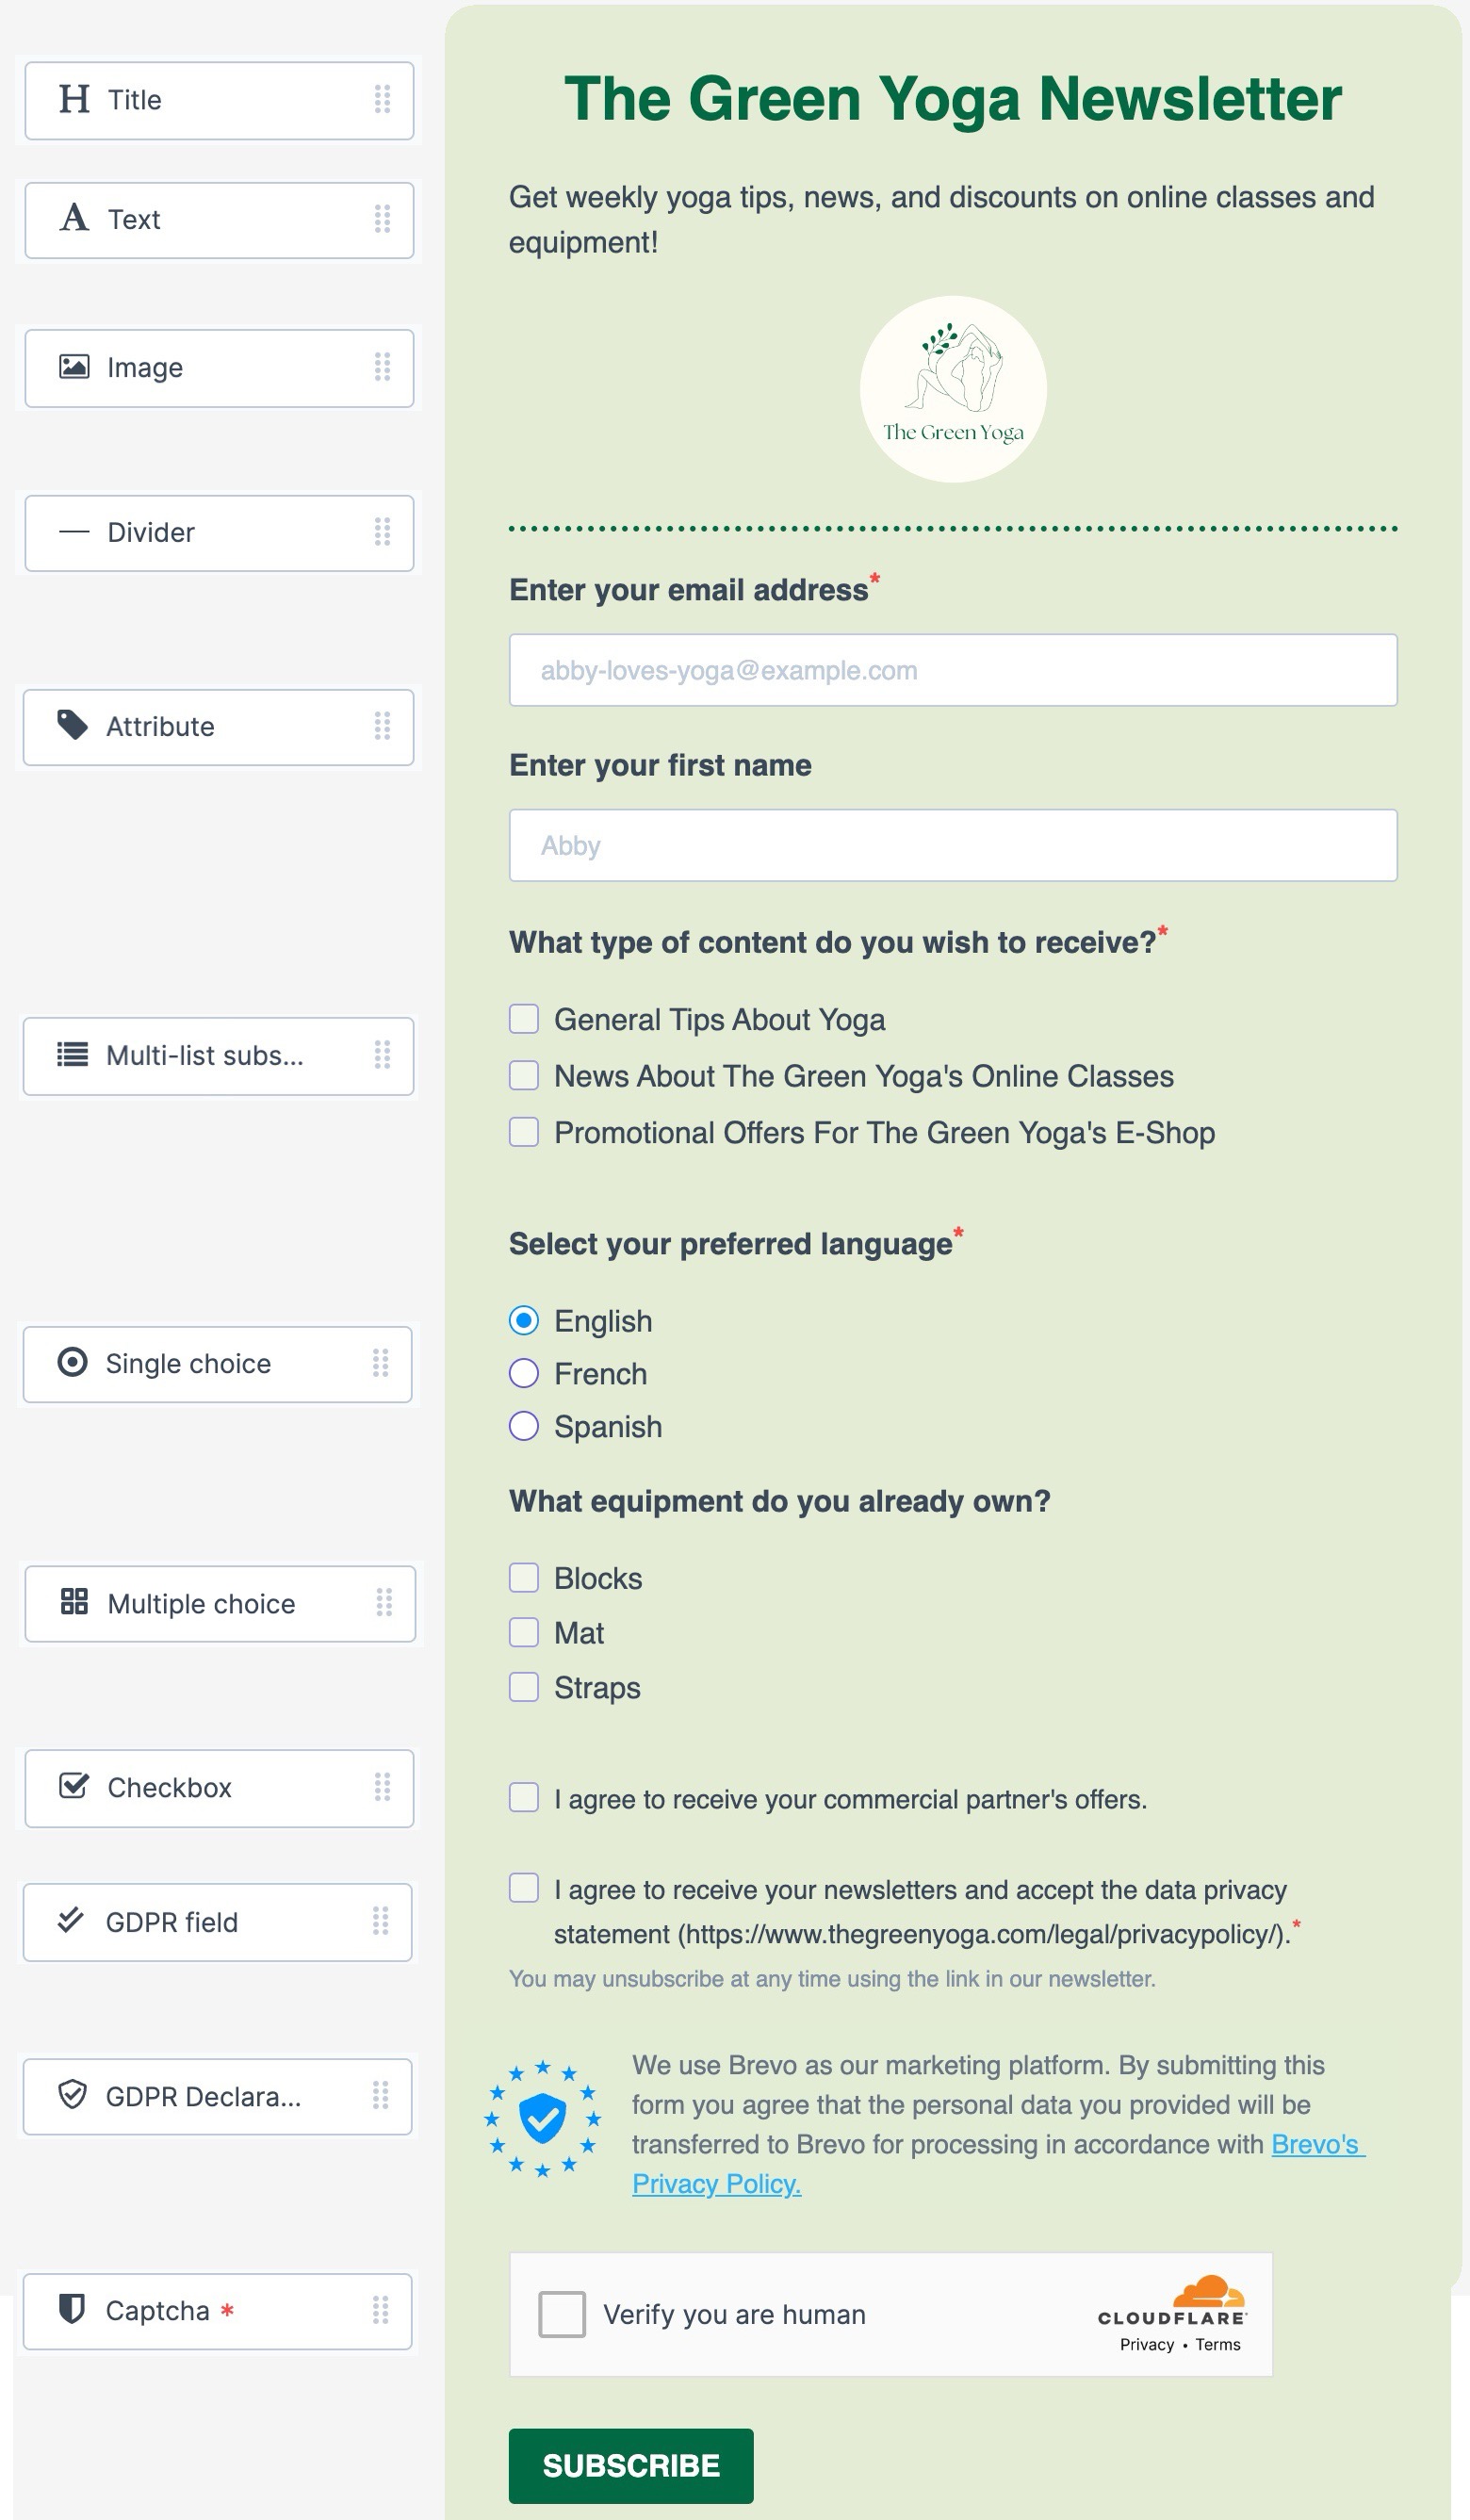Add a GDPR field to the form
Screen dimensions: 1470x2520
tap(219, 1922)
